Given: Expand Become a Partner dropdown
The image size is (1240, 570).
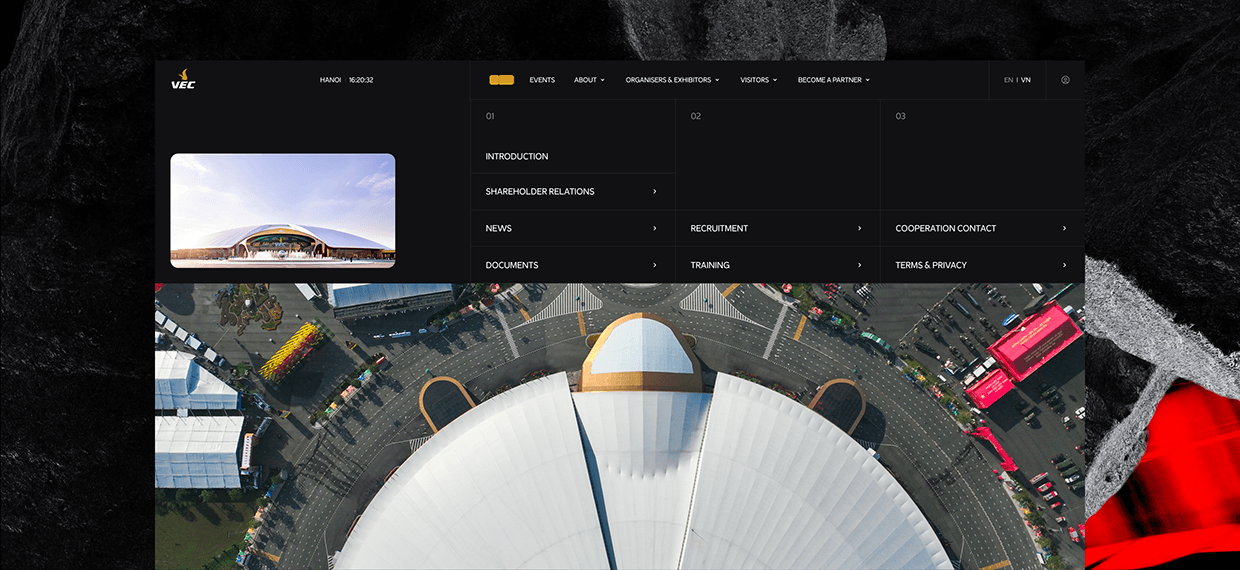Looking at the screenshot, I should click(834, 80).
